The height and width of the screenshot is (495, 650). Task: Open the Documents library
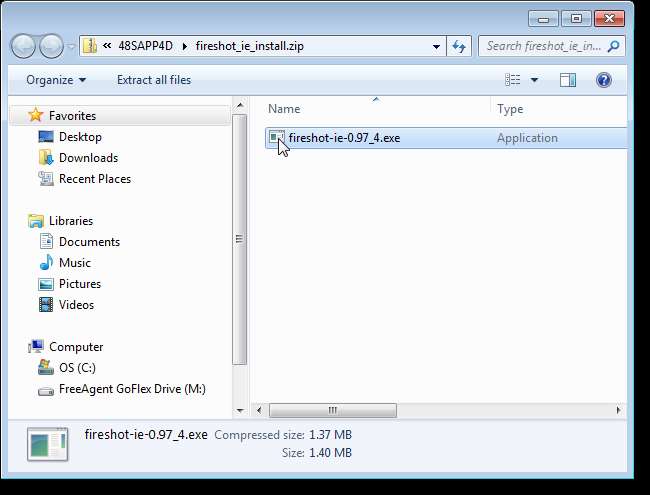tap(89, 242)
